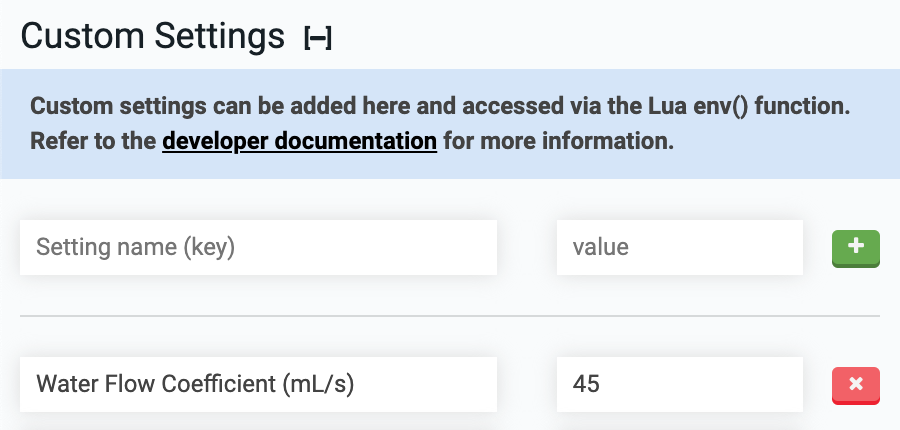The height and width of the screenshot is (430, 900).
Task: Click the empty value input field
Action: pyautogui.click(x=679, y=247)
